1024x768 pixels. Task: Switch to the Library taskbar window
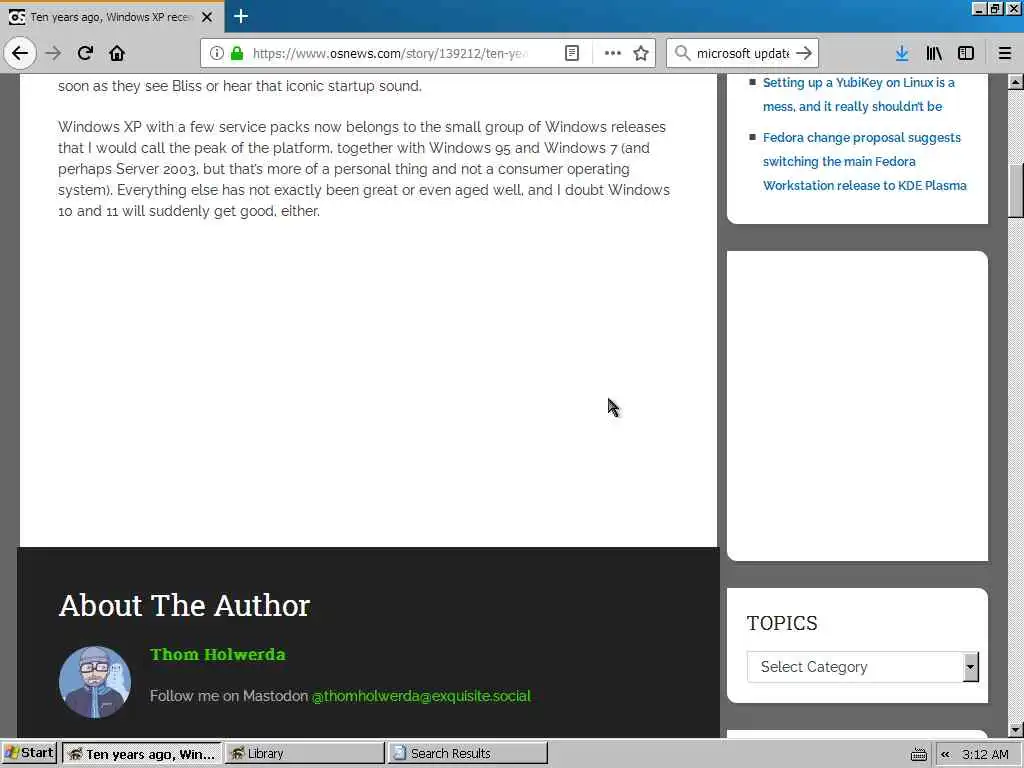305,754
